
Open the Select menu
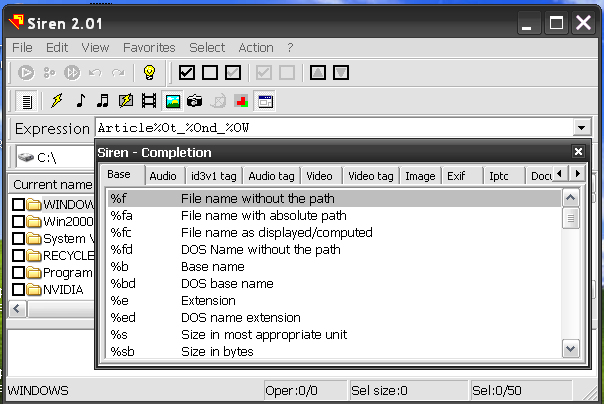[x=207, y=47]
